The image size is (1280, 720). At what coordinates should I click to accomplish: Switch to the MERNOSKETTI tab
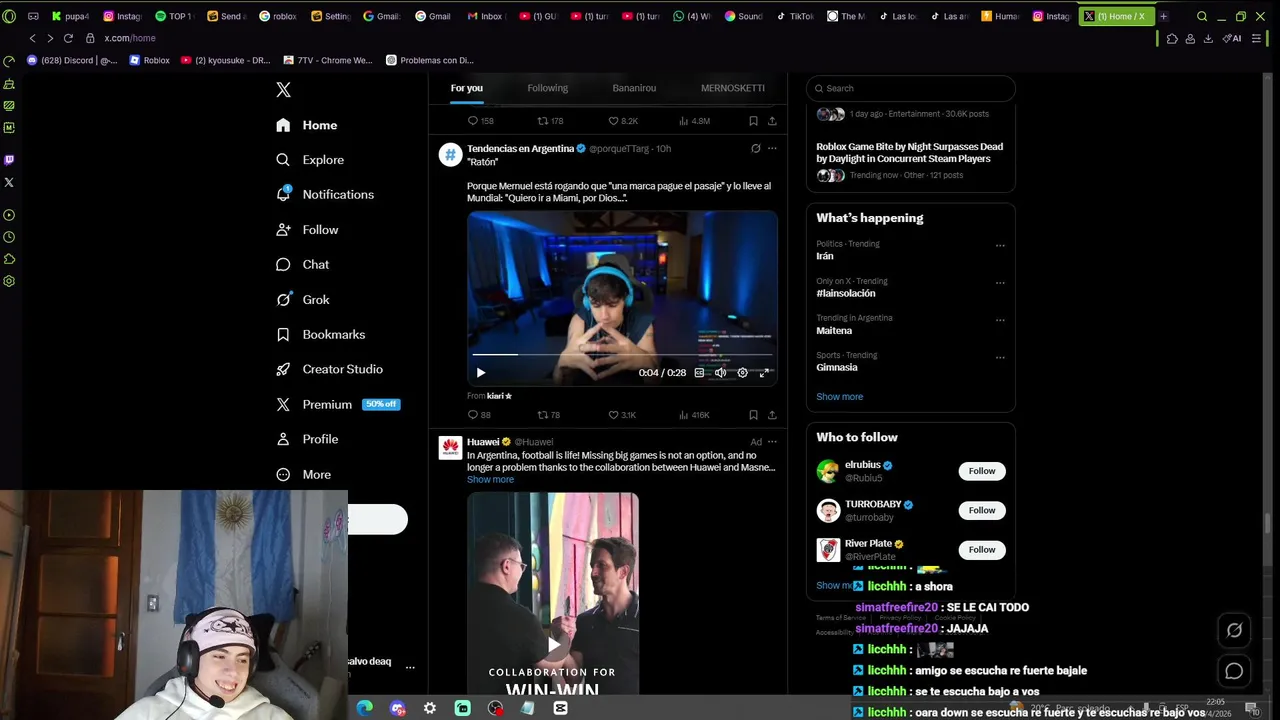733,88
